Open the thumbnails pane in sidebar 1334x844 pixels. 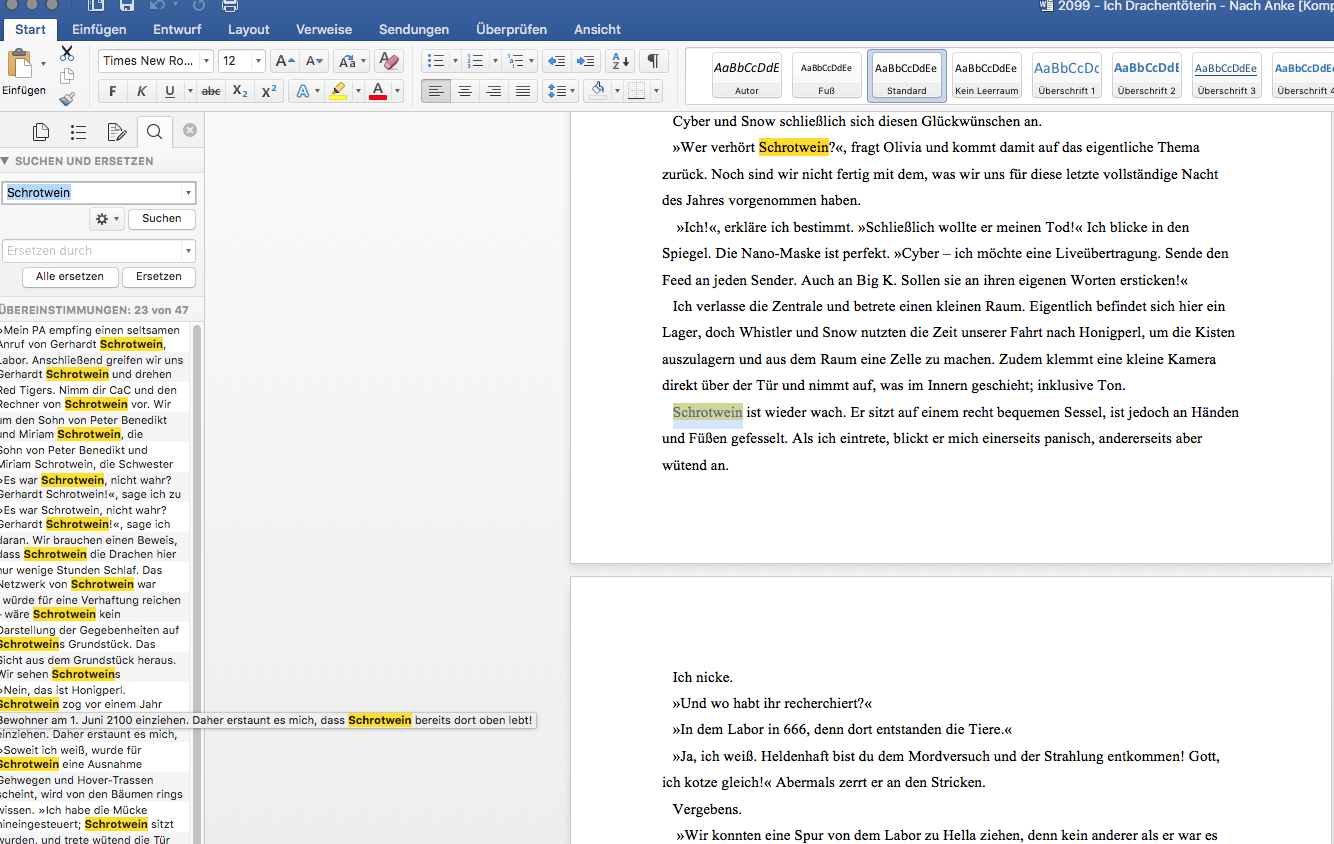(x=41, y=132)
